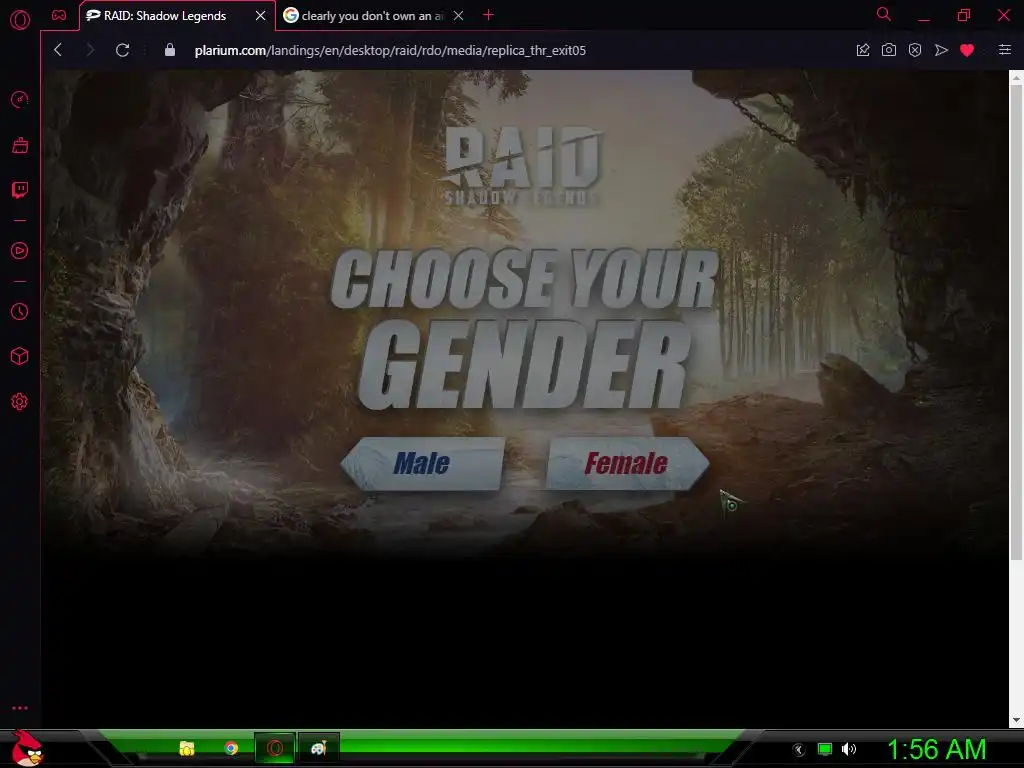The width and height of the screenshot is (1024, 768).
Task: Open the Twitch panel in sidebar
Action: (20, 190)
